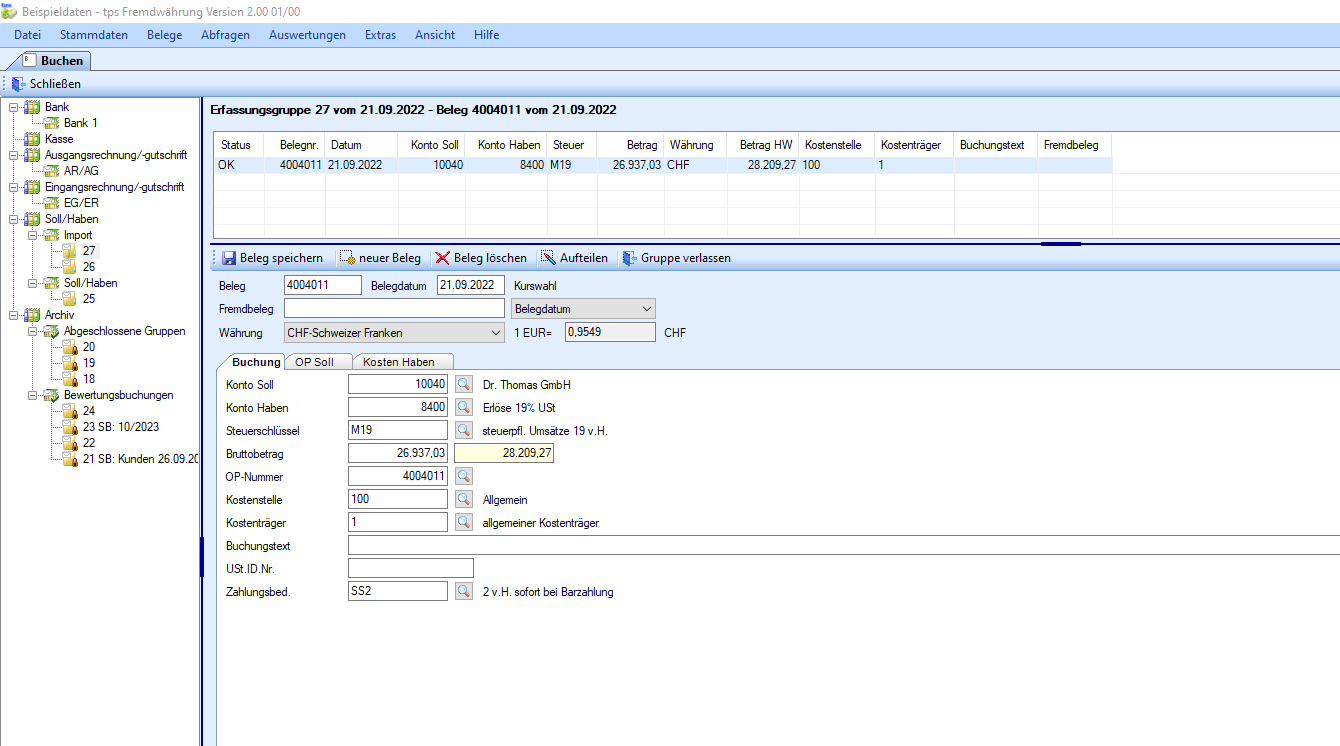
Task: Select import group 26 in the tree
Action: click(x=89, y=267)
